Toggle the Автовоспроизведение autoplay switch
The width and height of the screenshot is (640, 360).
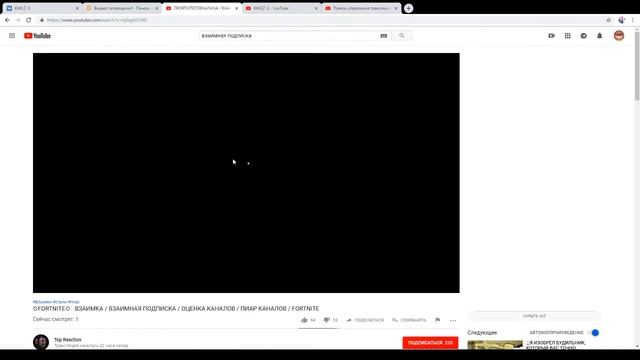594,333
